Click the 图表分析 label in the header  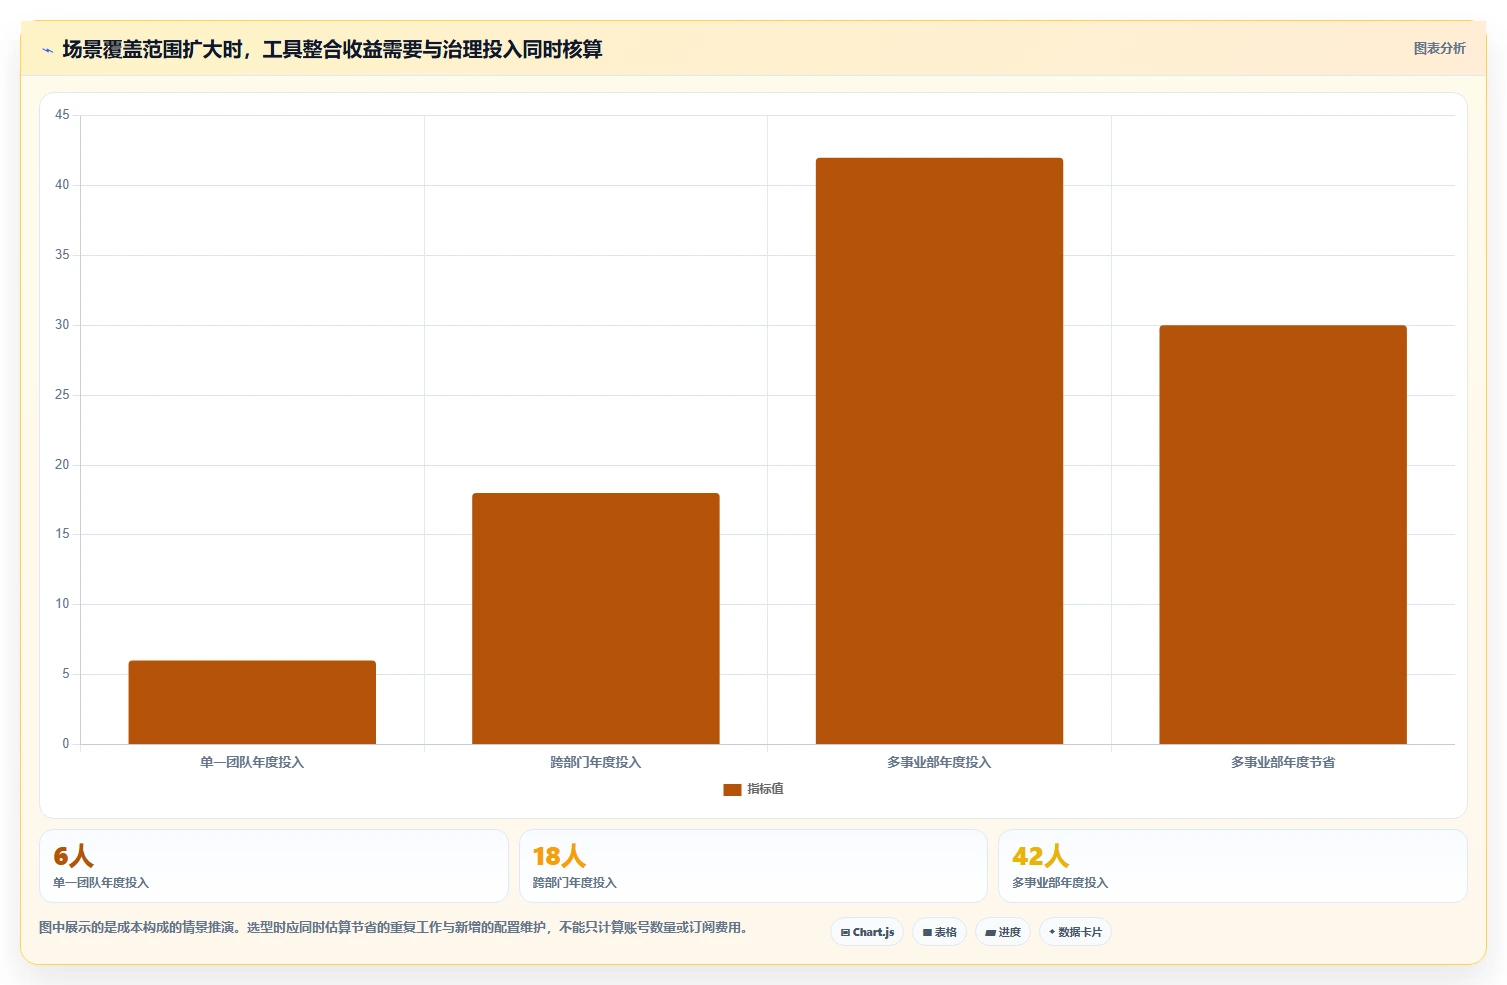tap(1439, 48)
